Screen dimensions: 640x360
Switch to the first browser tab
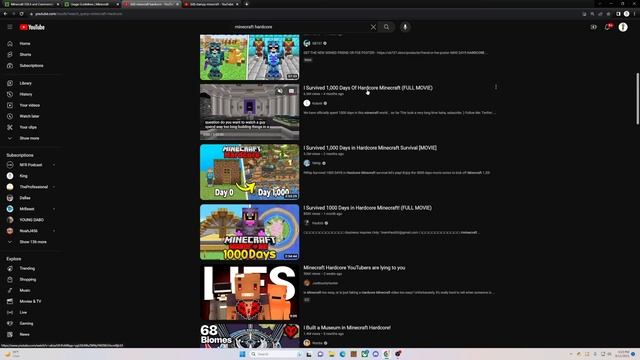tap(32, 4)
